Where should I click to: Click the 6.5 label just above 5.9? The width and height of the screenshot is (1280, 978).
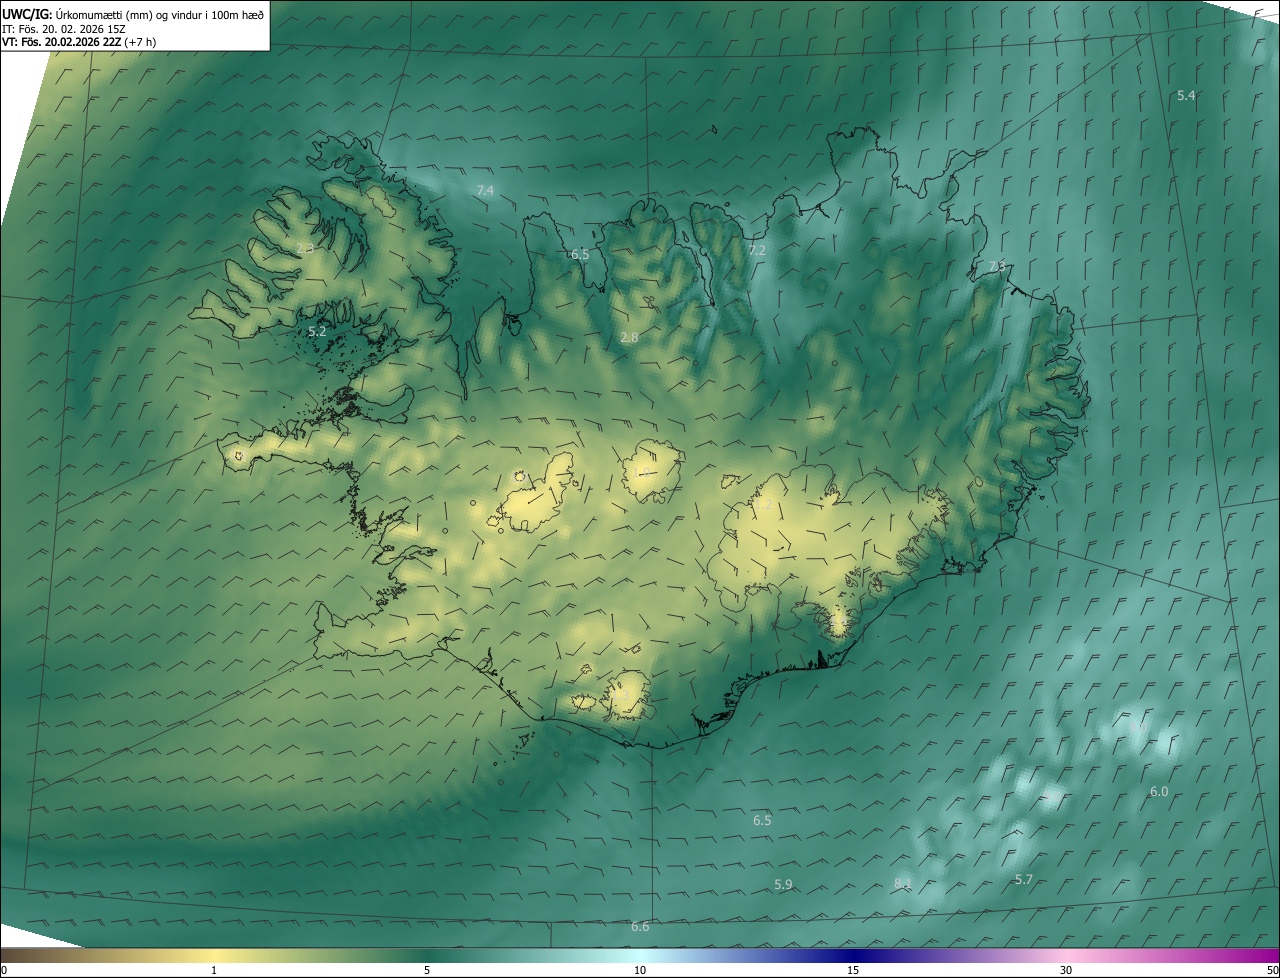[762, 820]
